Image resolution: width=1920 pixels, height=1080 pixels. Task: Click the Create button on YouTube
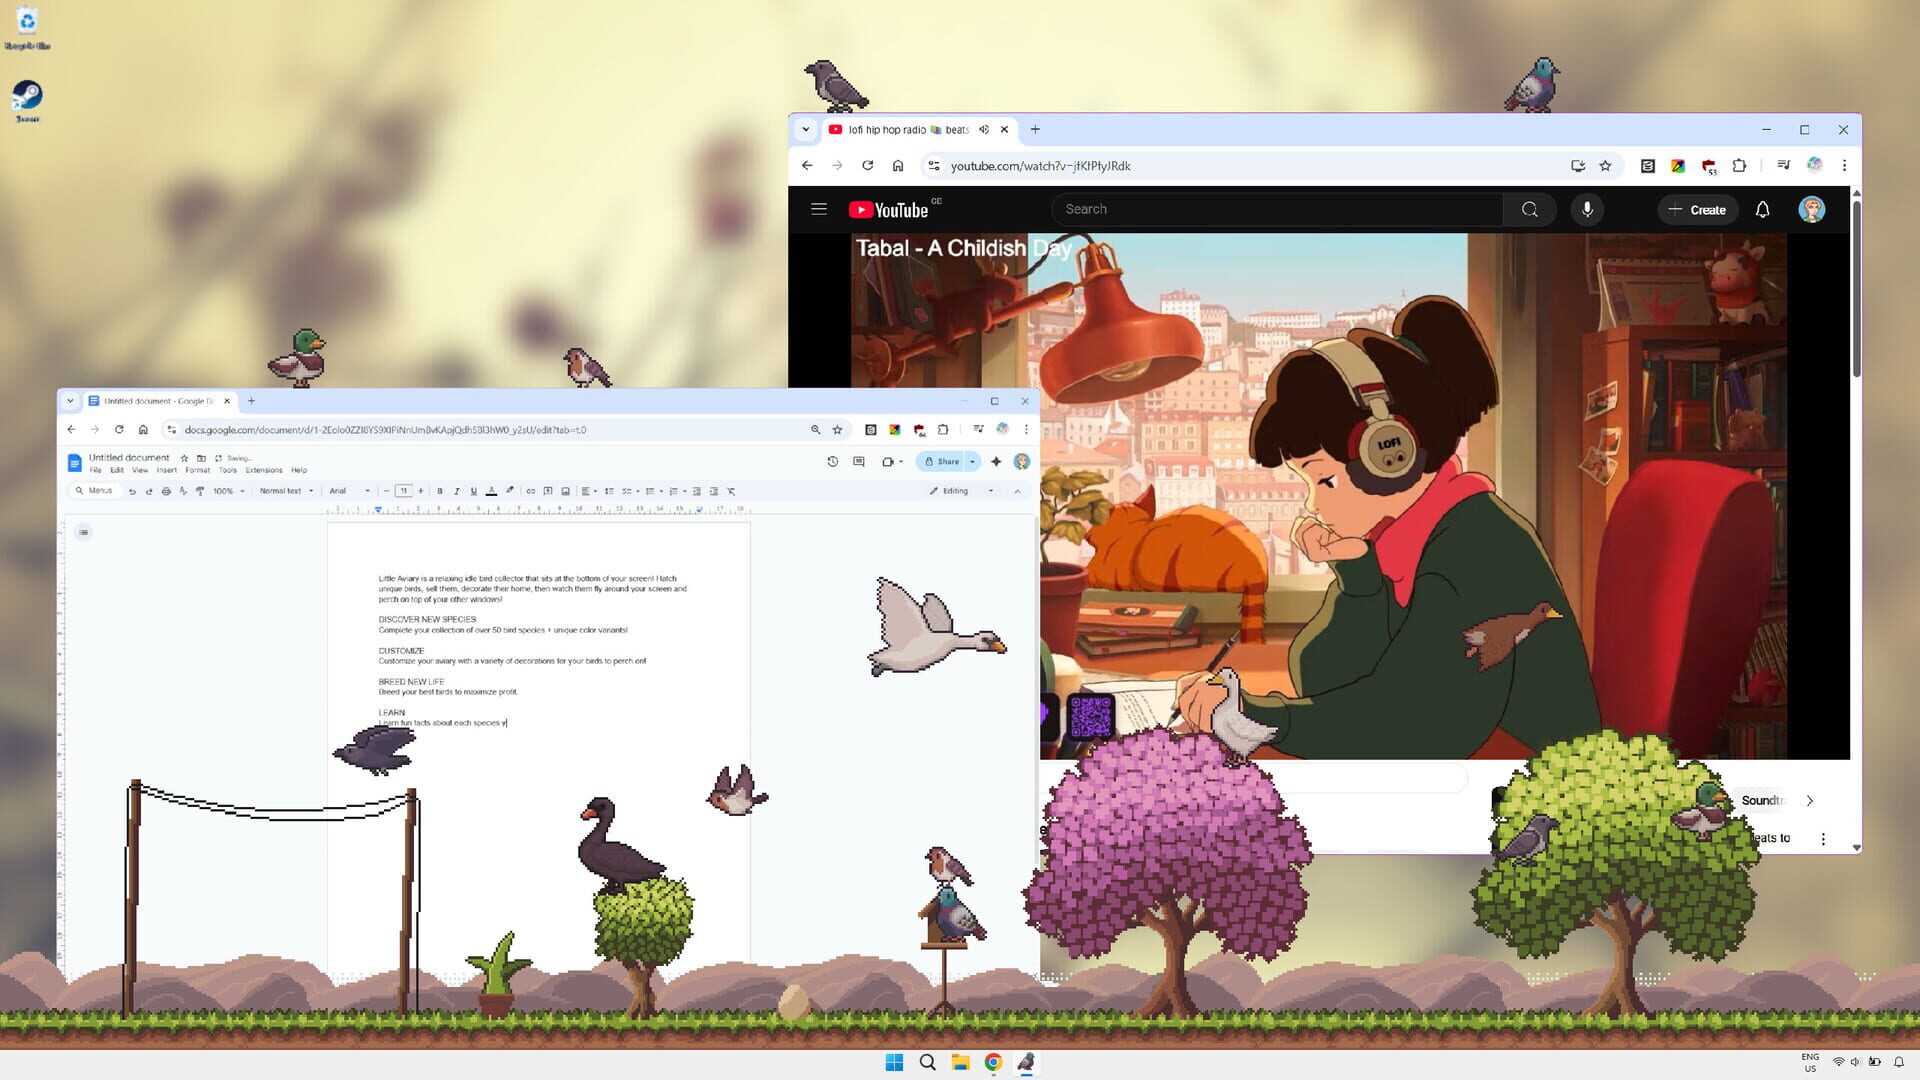pyautogui.click(x=1697, y=209)
